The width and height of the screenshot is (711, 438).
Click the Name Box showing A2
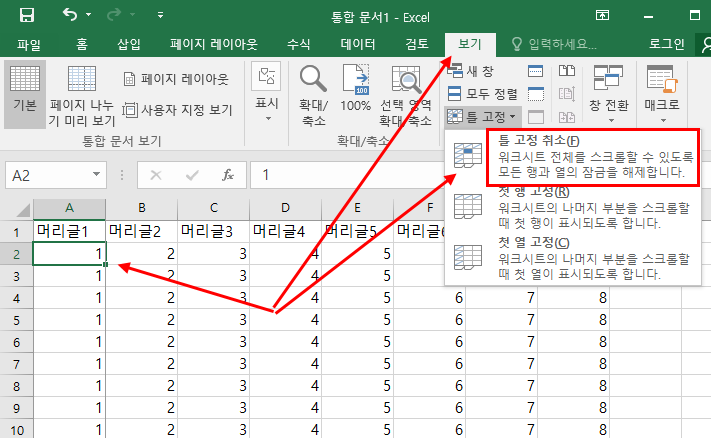[48, 175]
